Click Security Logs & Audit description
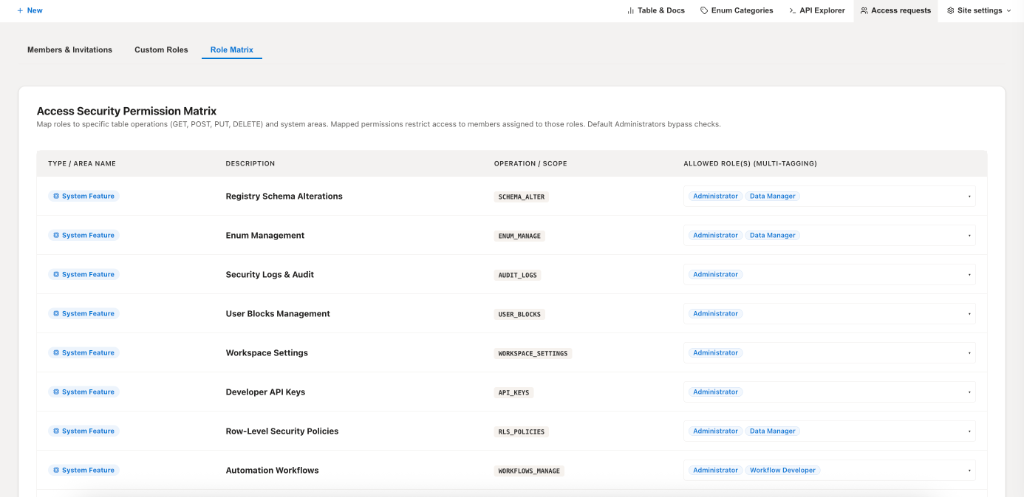Viewport: 1024px width, 497px height. coord(270,274)
